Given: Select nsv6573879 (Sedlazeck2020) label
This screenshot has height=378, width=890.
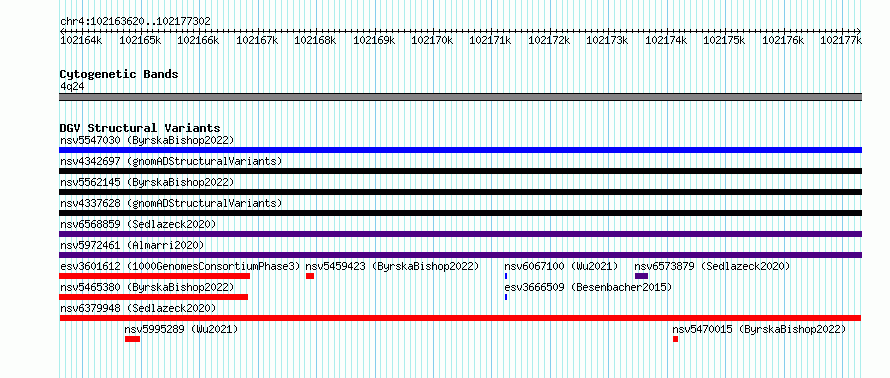Looking at the screenshot, I should (712, 266).
